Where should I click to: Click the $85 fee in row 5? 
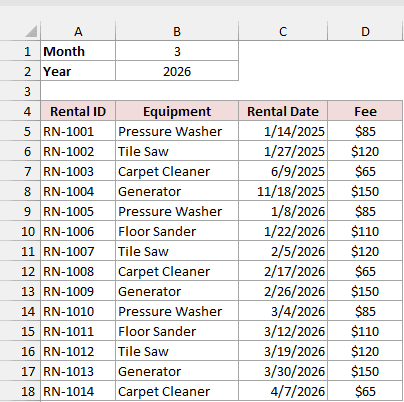click(x=365, y=131)
